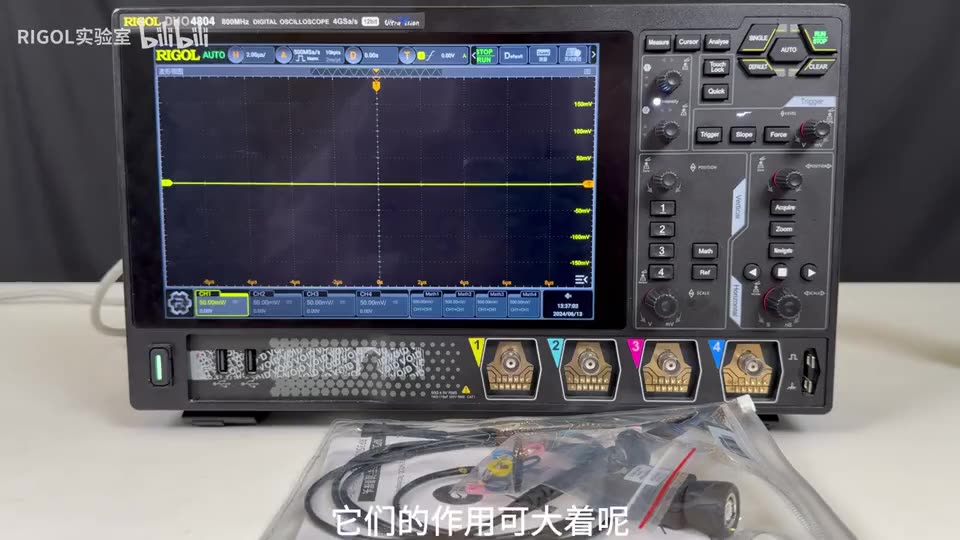Tap the speaker notification icon above the clock

[x=568, y=296]
